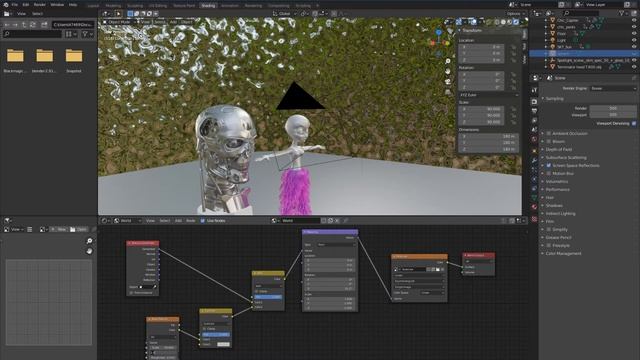The height and width of the screenshot is (360, 640).
Task: Open the Object Mode dropdown in viewport
Action: pos(119,22)
